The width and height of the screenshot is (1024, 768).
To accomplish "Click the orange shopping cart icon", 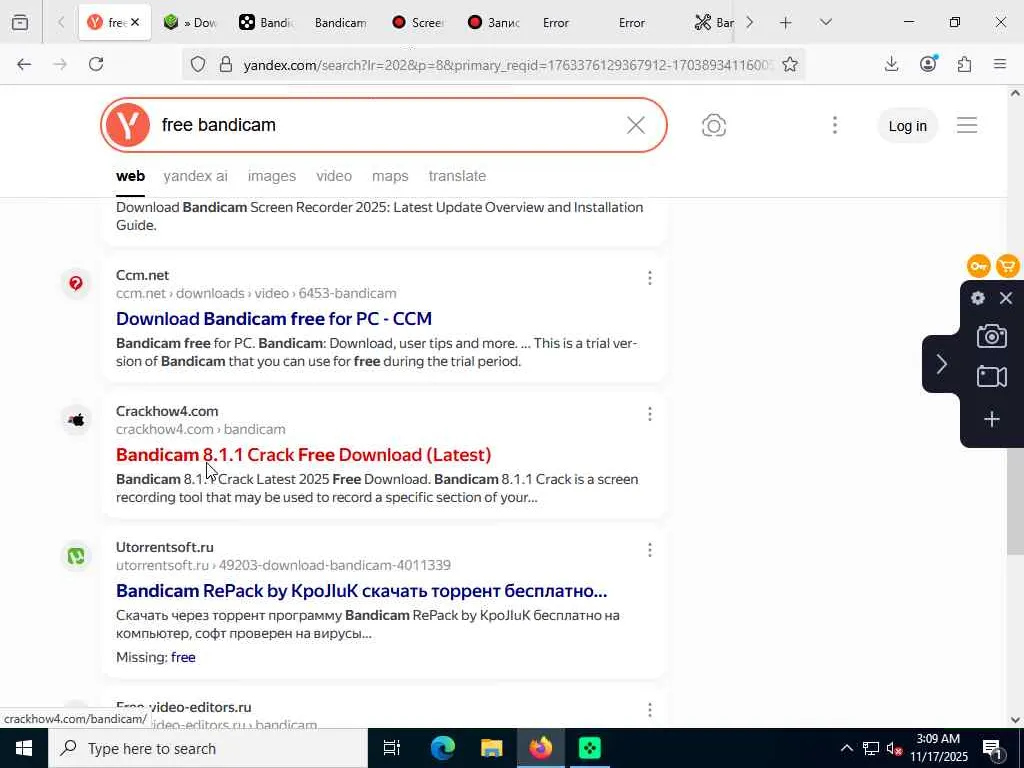I will tap(1008, 266).
